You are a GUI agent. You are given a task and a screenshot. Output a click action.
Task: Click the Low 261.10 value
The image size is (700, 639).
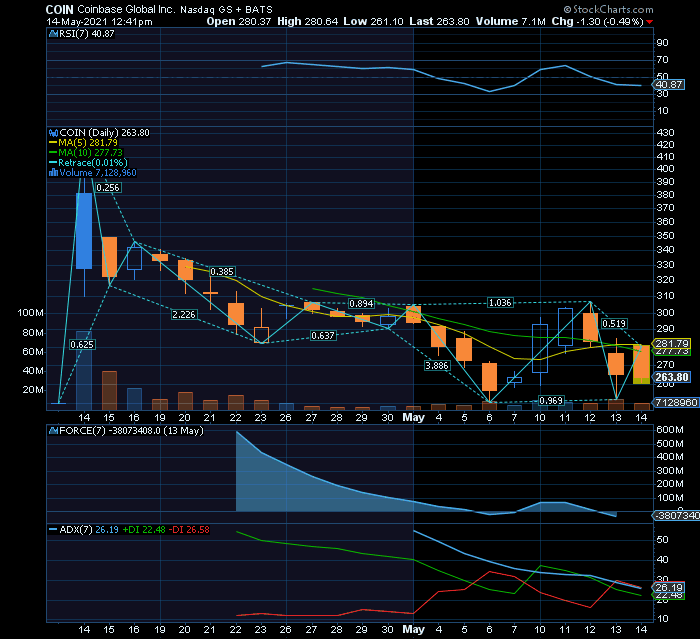click(373, 21)
